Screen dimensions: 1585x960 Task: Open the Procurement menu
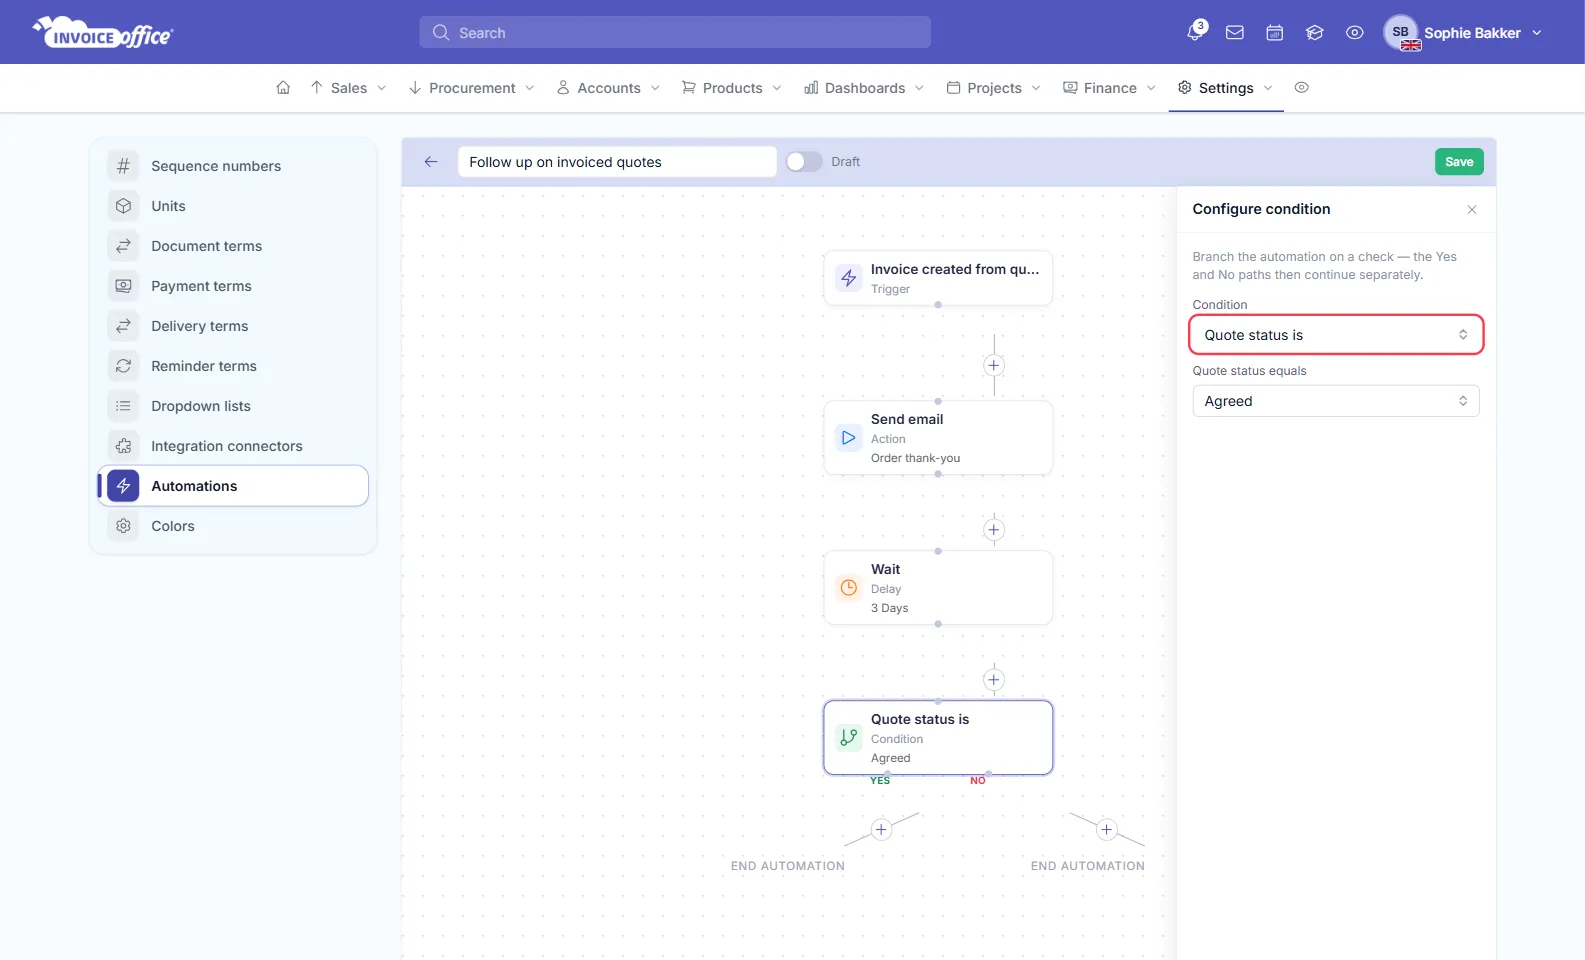click(471, 87)
